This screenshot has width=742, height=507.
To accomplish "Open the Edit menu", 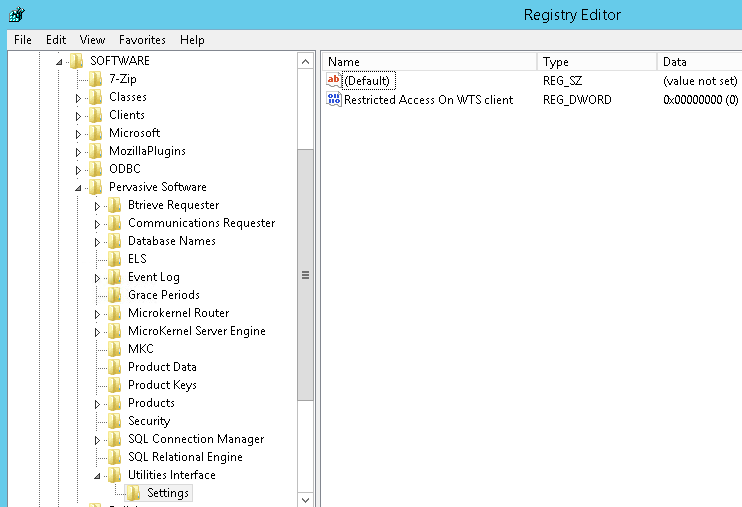I will [x=56, y=40].
